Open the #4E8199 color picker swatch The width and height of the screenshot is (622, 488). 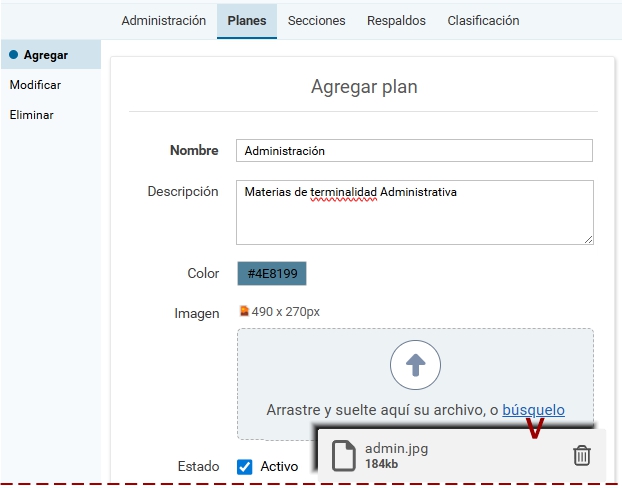(272, 274)
